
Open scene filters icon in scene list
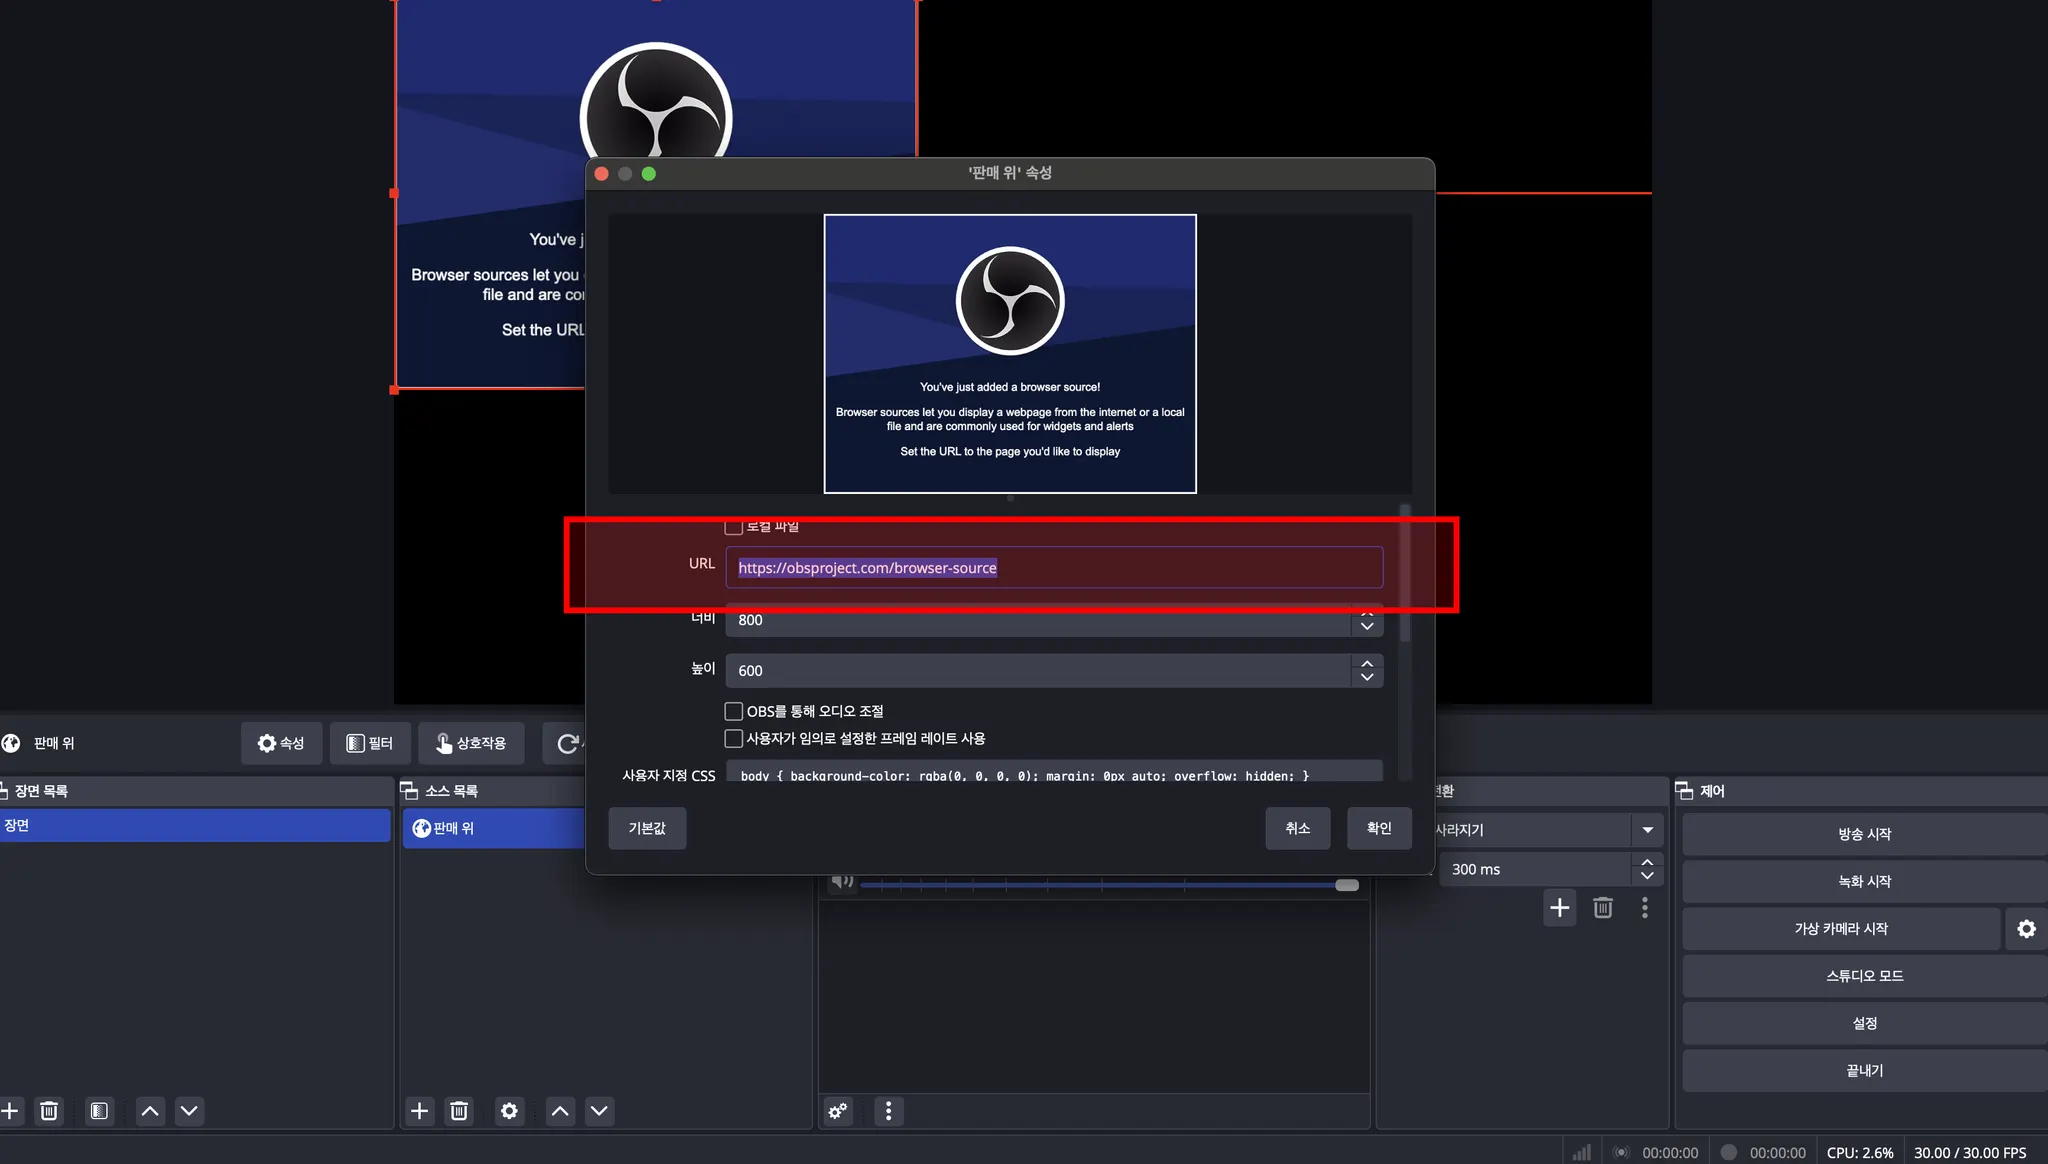99,1111
